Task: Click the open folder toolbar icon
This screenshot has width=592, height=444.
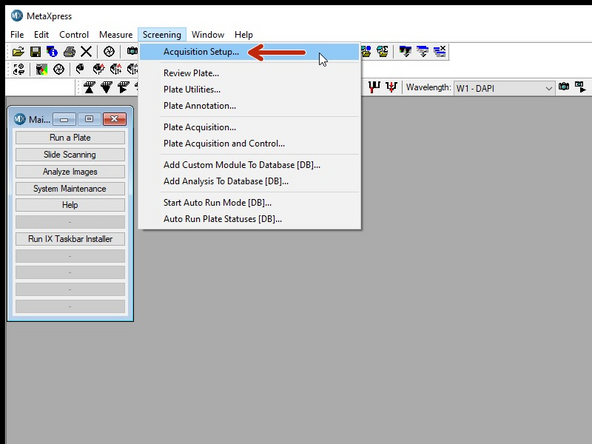Action: pyautogui.click(x=18, y=51)
